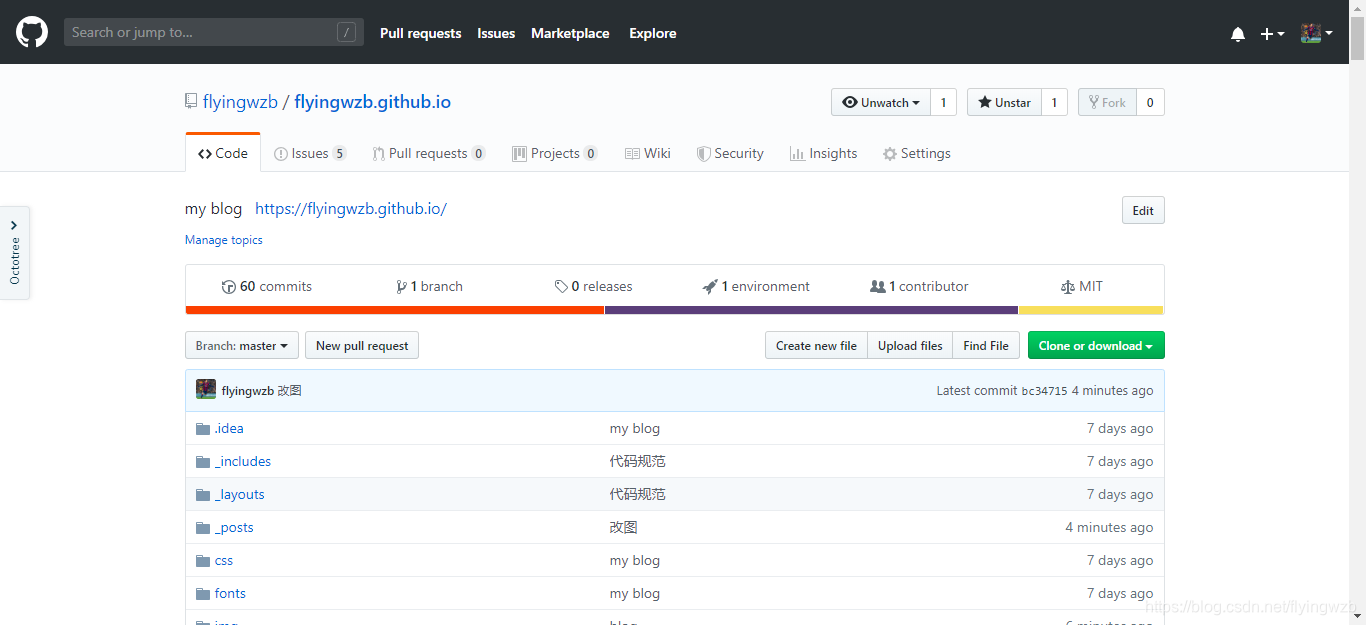Click the fonts folder icon
The width and height of the screenshot is (1366, 625).
click(203, 593)
